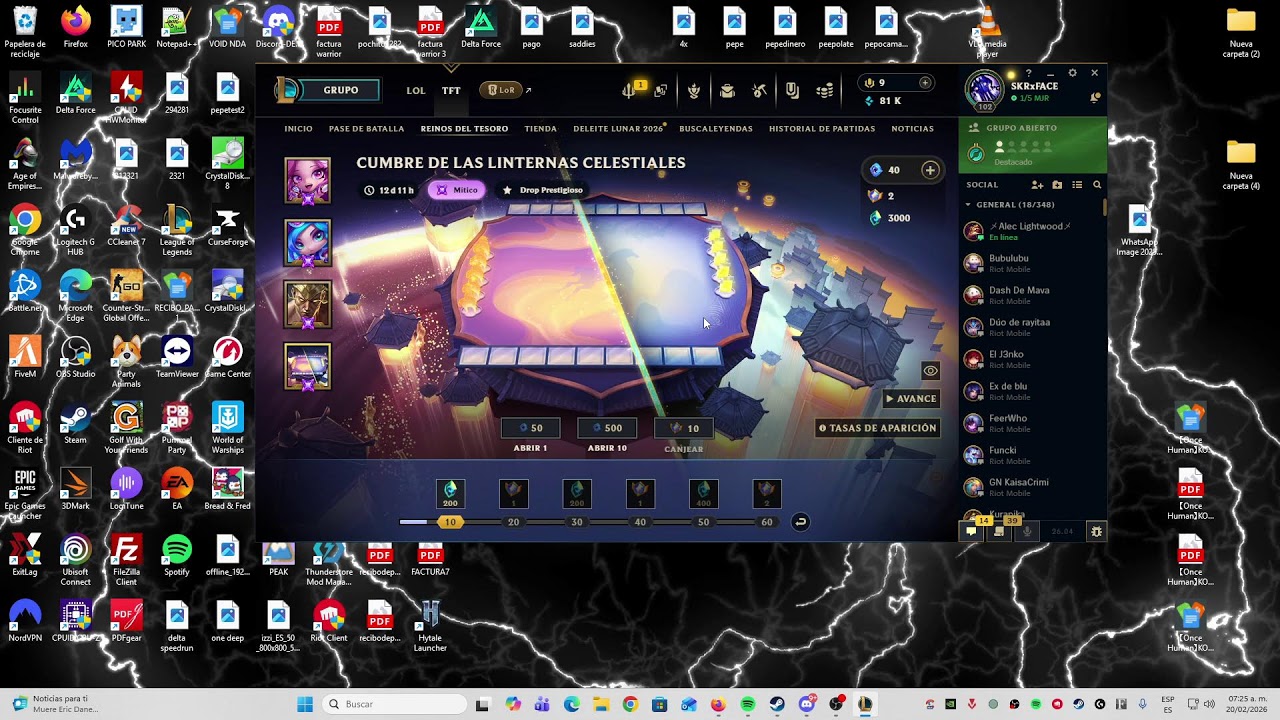1280x720 pixels.
Task: Open chat with Alec Lightwood
Action: point(1031,231)
